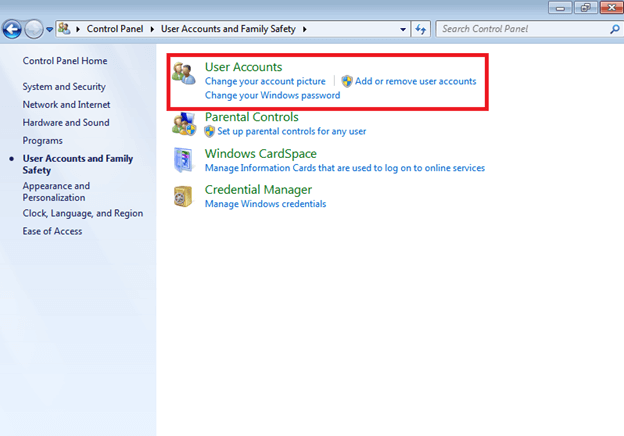624x436 pixels.
Task: Click shield icon beside Set up parental controls
Action: (x=210, y=131)
